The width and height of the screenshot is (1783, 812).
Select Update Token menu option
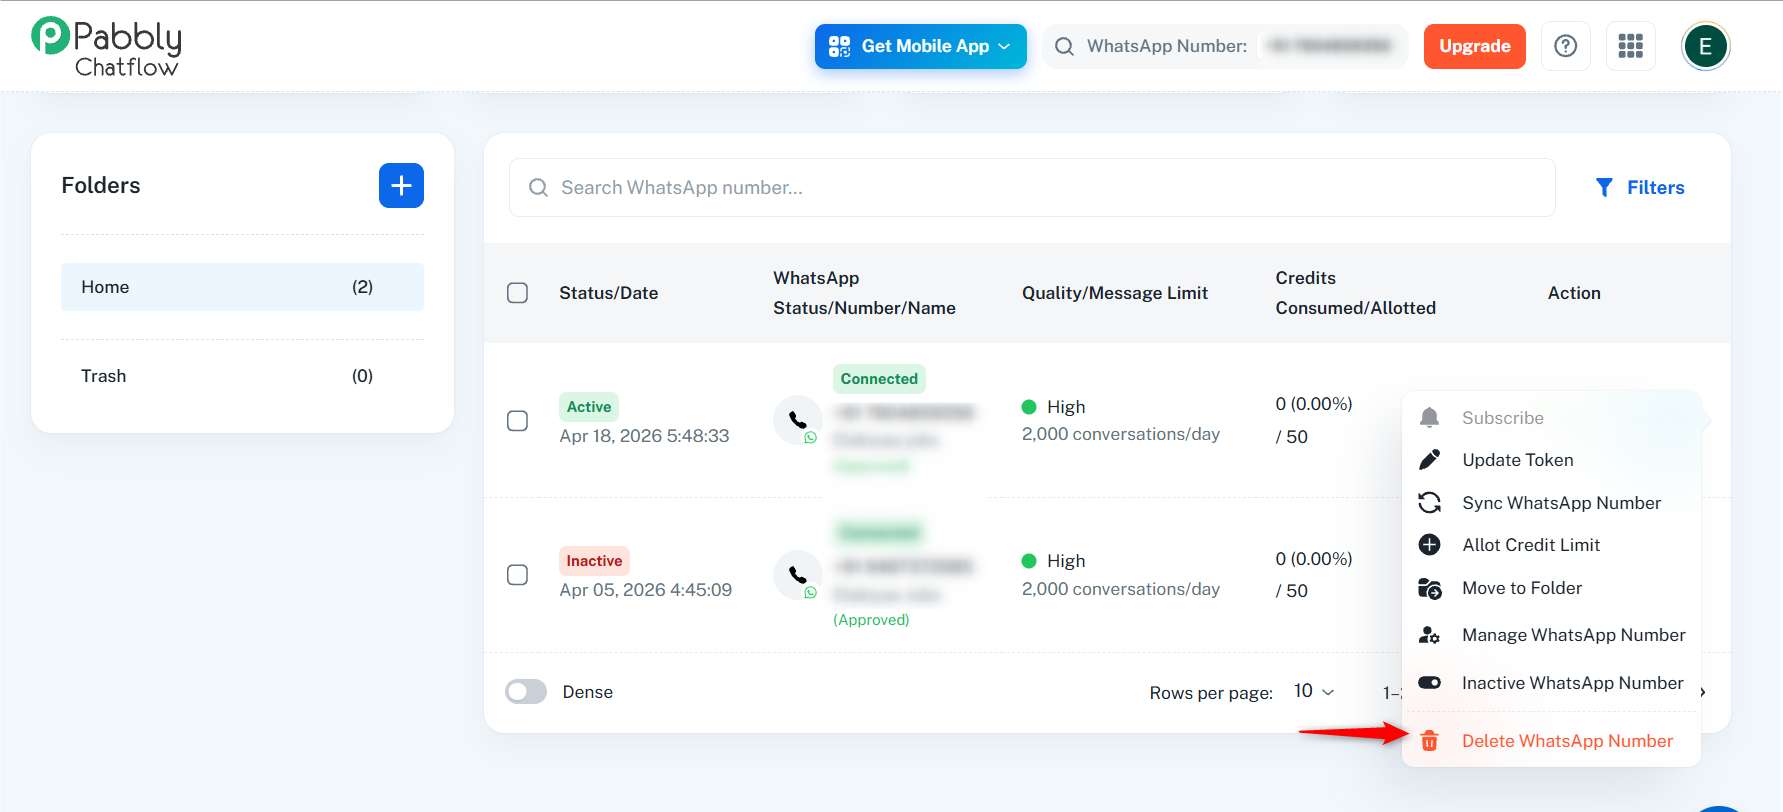click(x=1552, y=460)
